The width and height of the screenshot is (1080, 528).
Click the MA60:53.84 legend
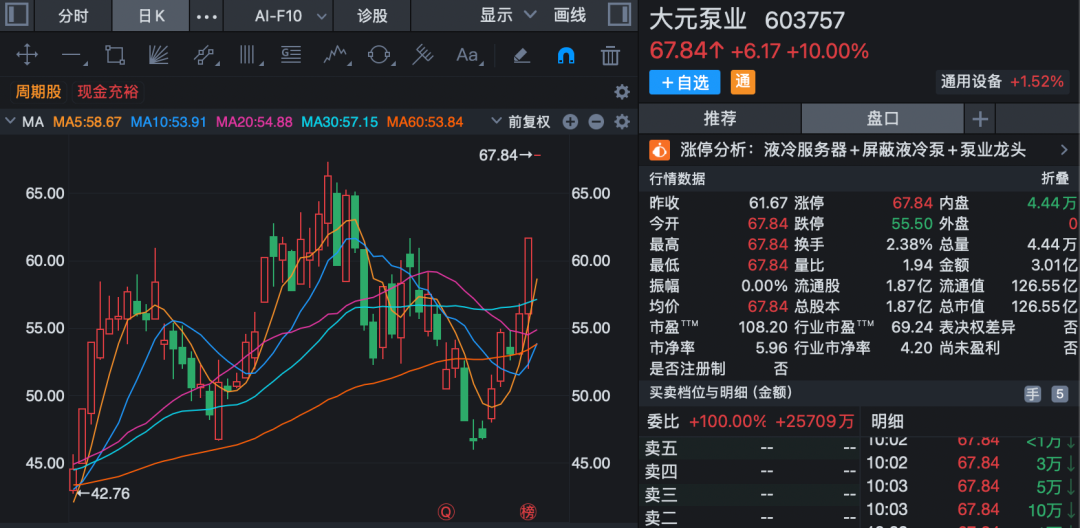425,122
